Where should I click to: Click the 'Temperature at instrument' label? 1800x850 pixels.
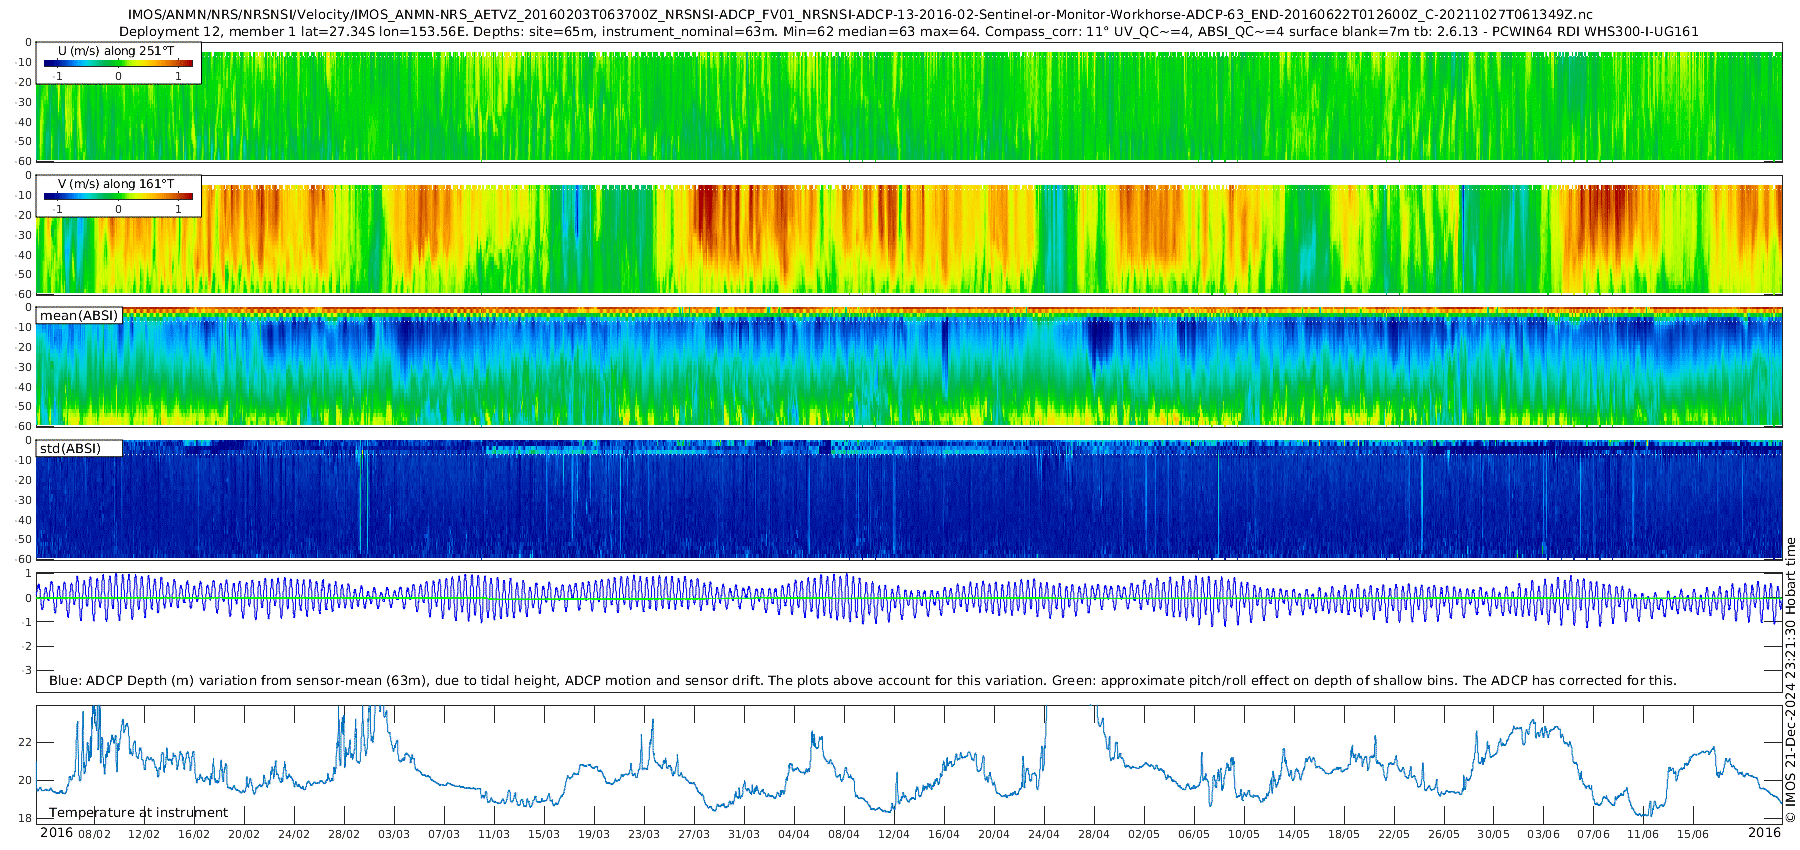pos(138,813)
